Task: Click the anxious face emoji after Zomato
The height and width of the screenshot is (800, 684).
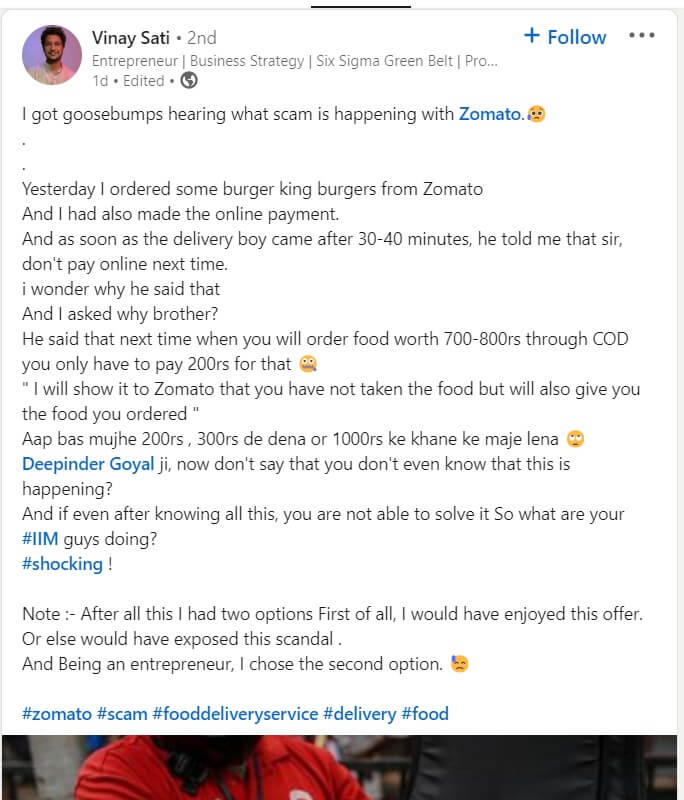Action: click(537, 114)
